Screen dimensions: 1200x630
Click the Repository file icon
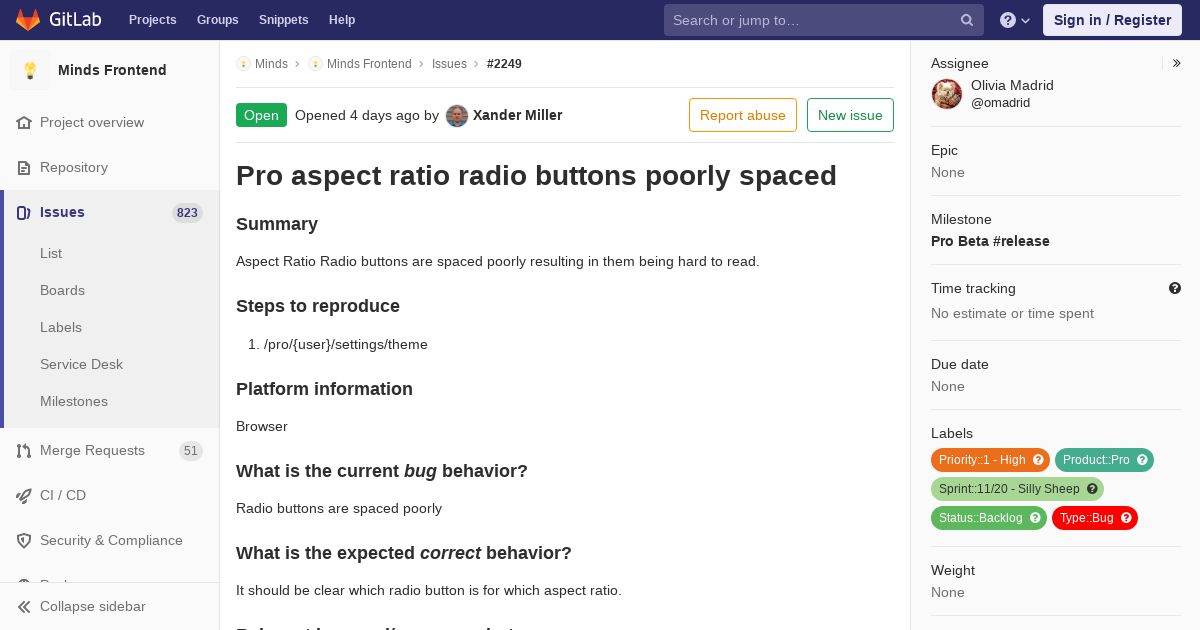pos(24,167)
